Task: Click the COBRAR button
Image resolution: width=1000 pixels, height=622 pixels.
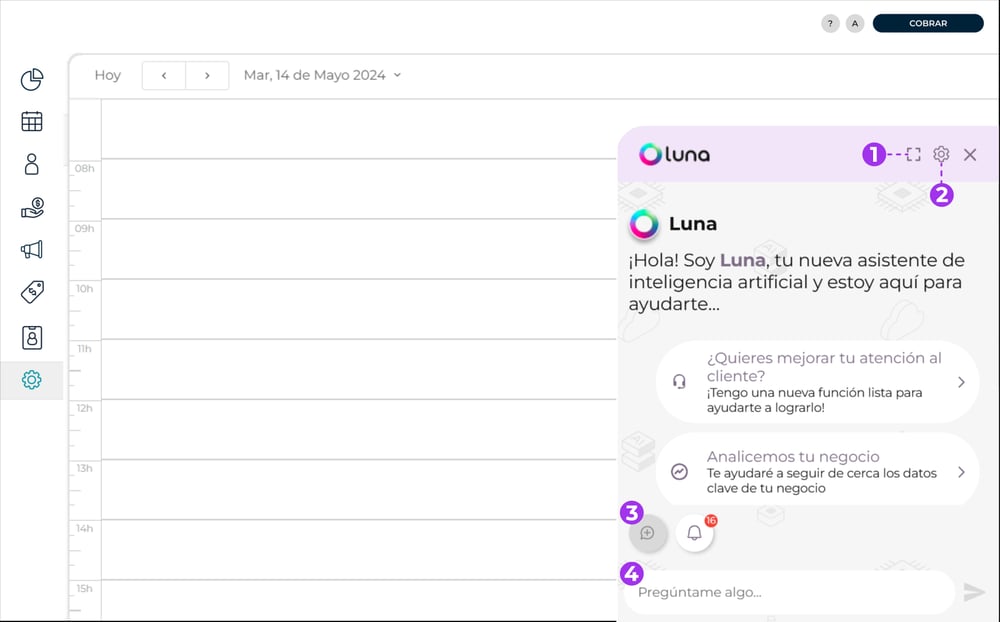Action: point(928,23)
